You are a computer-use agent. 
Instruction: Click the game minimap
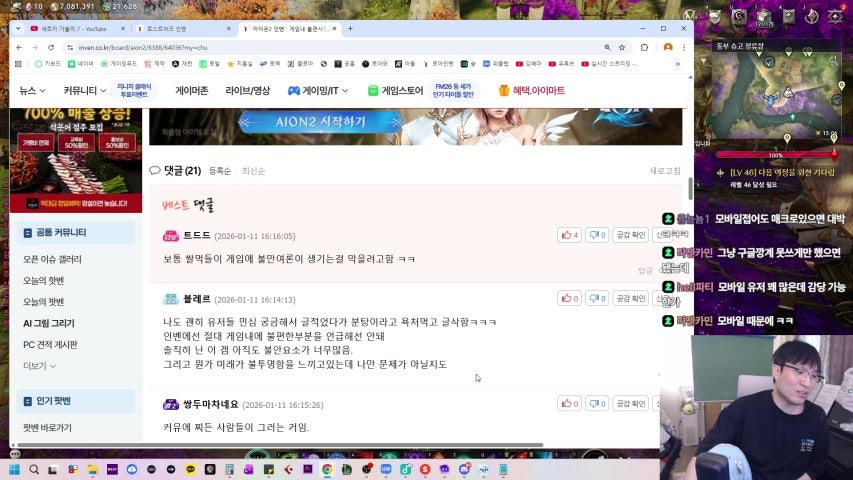tap(776, 96)
